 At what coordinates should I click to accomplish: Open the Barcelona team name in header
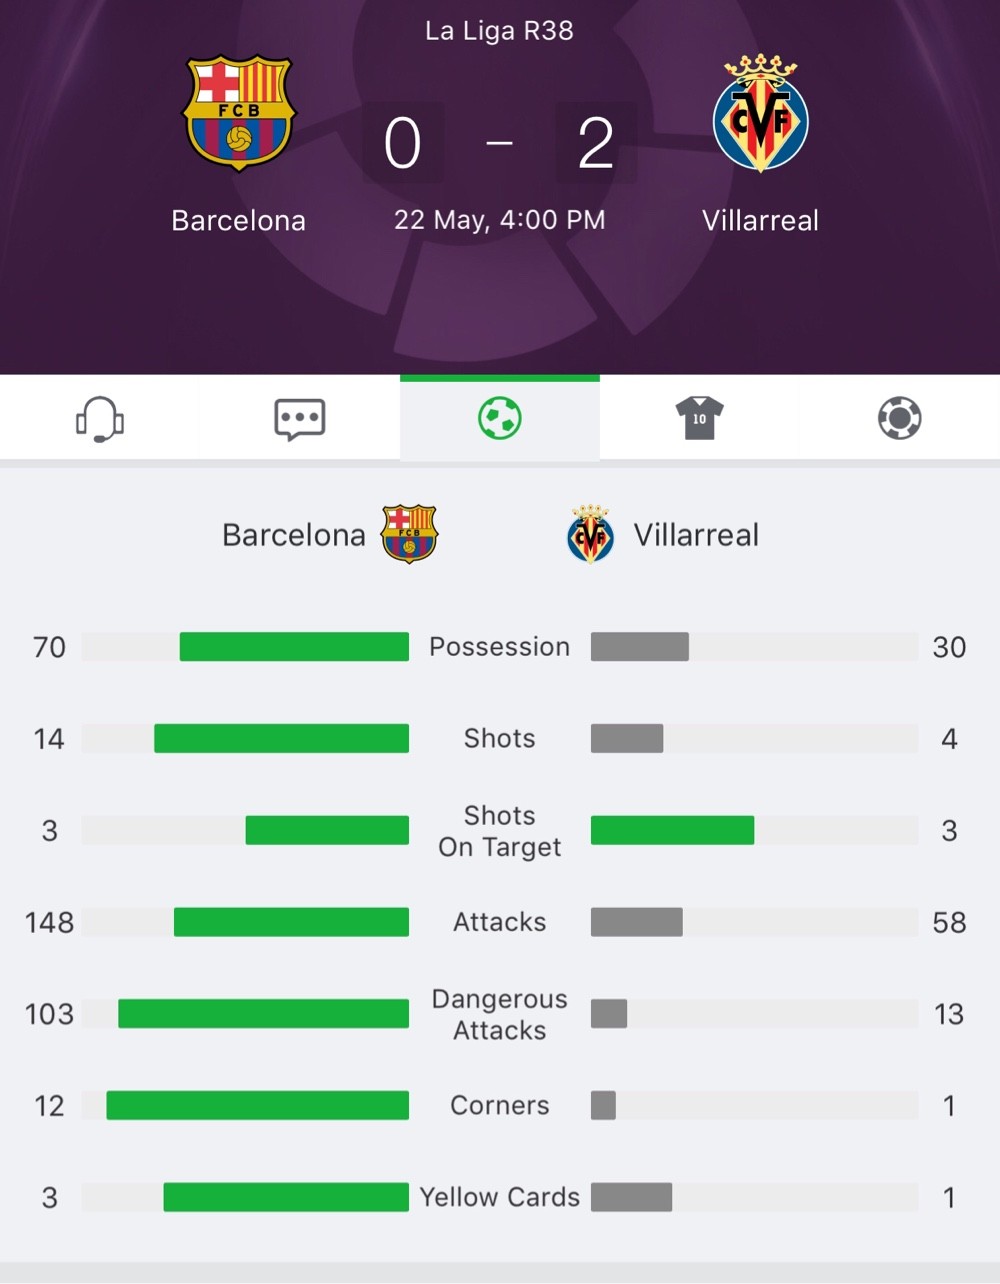pos(238,220)
